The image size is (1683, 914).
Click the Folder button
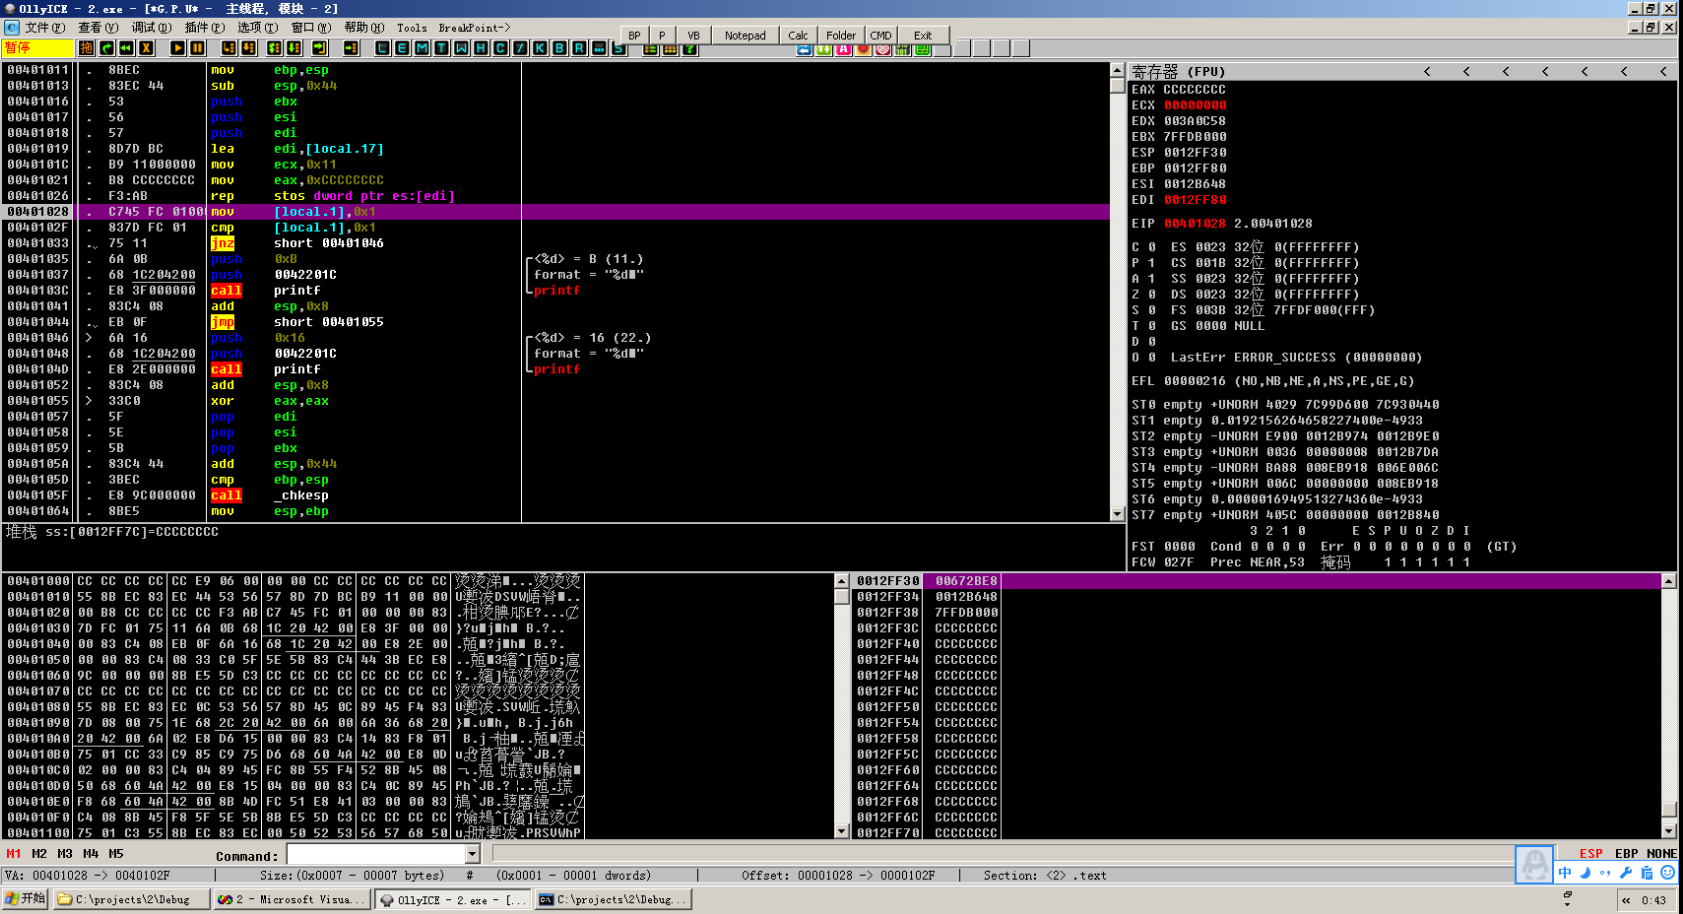coord(841,35)
